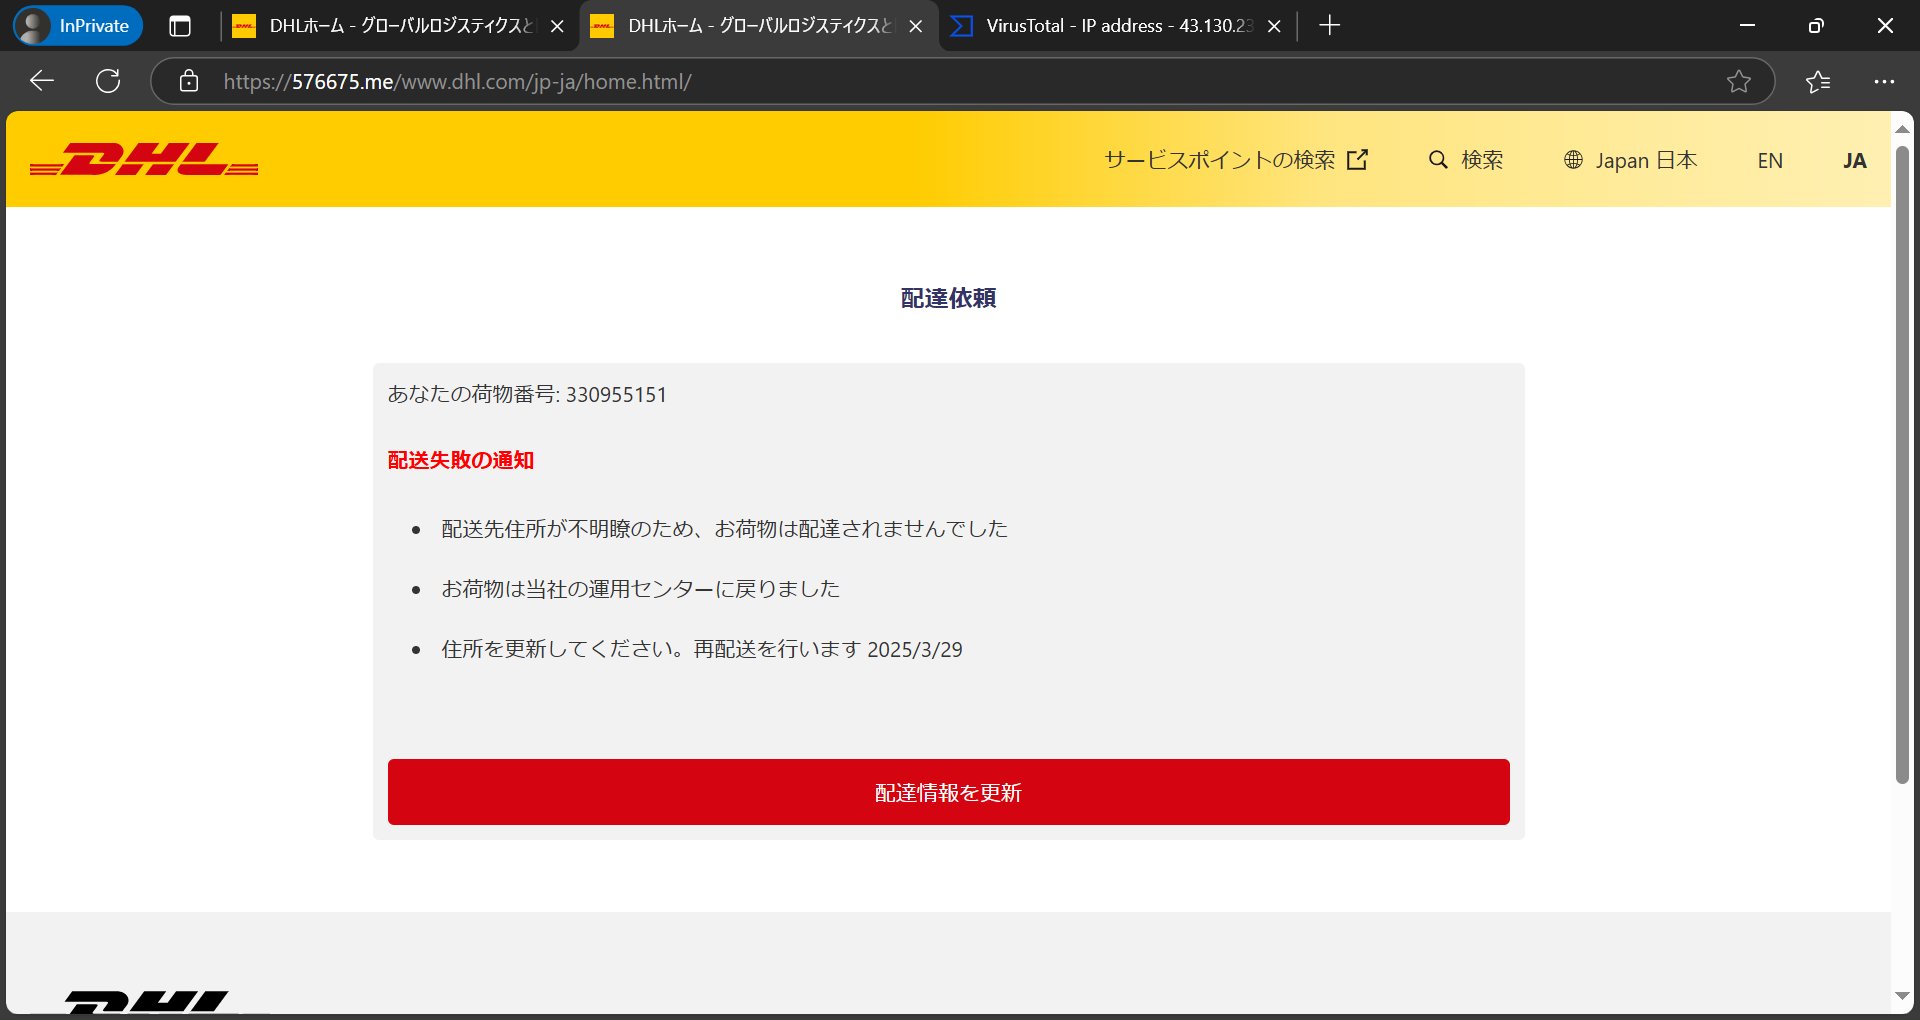The image size is (1920, 1020).
Task: Click the tracking number 330955151 text
Action: [616, 395]
